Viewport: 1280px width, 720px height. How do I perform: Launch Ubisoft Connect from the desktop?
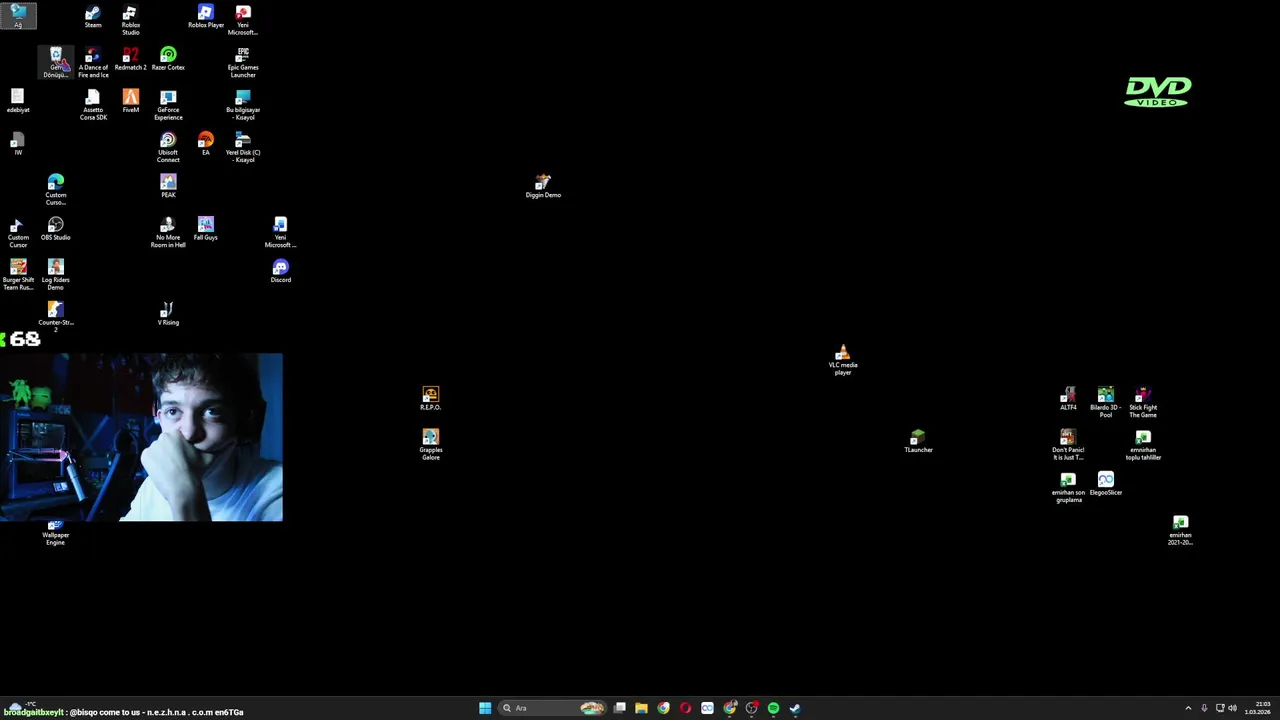click(x=168, y=148)
